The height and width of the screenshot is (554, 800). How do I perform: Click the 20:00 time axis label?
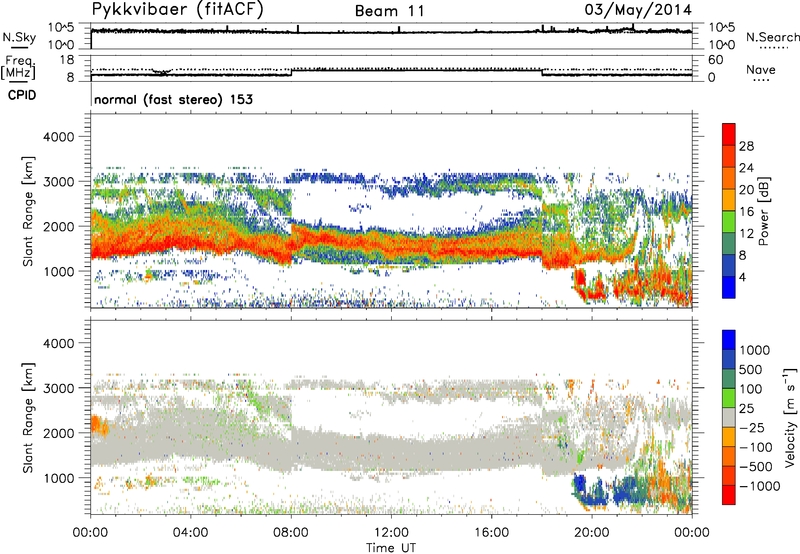click(592, 532)
